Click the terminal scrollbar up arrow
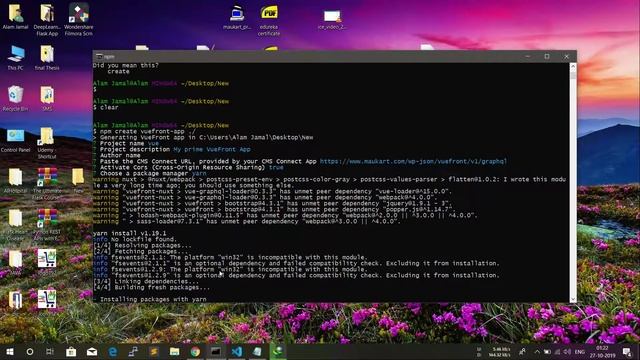Viewport: 640px width, 360px height. 573,66
